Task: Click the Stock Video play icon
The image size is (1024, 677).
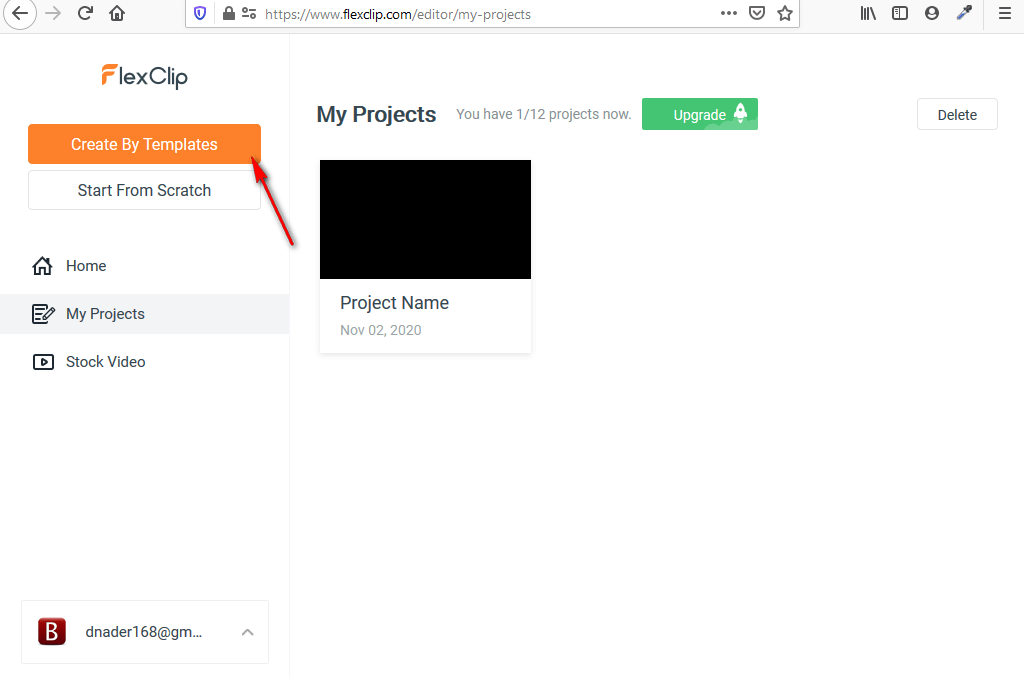Action: click(x=43, y=362)
